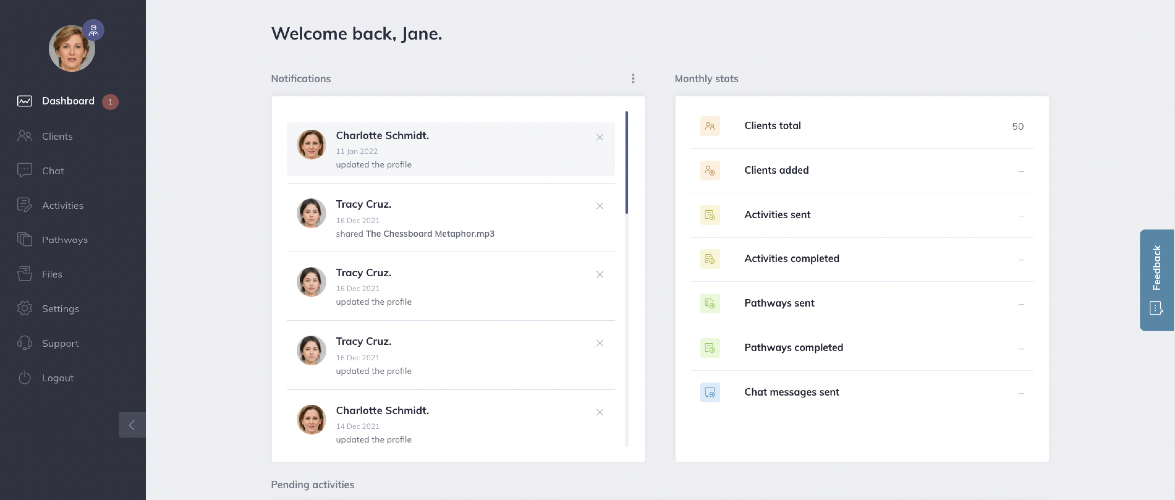Select Logout in the sidebar

(58, 378)
